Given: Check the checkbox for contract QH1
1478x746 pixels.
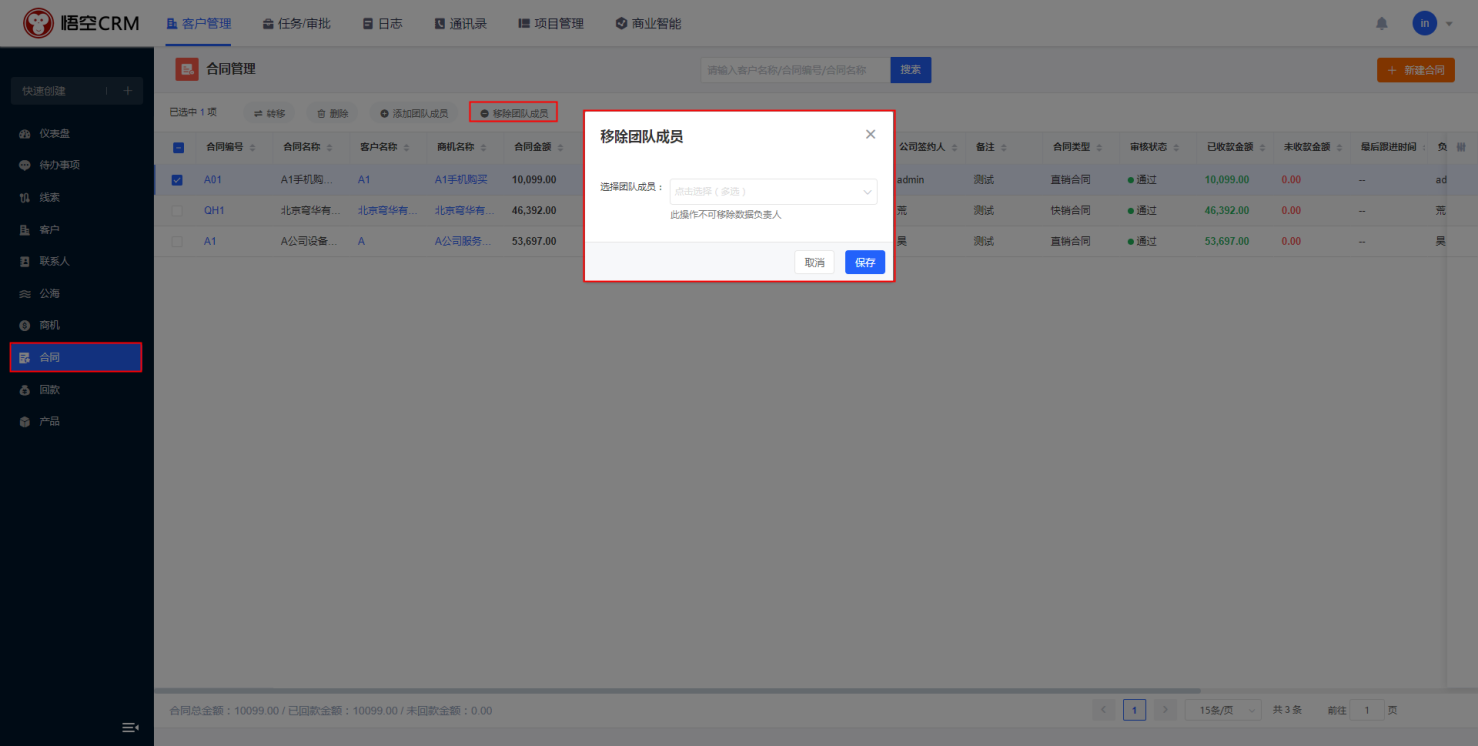Looking at the screenshot, I should (x=177, y=211).
